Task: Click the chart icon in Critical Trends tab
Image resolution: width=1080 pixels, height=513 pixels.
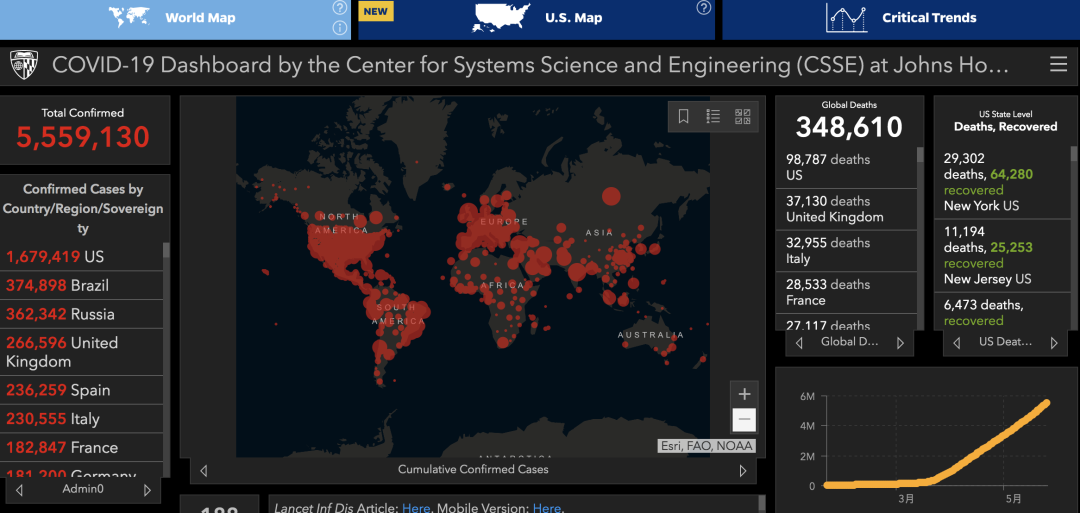Action: click(847, 19)
